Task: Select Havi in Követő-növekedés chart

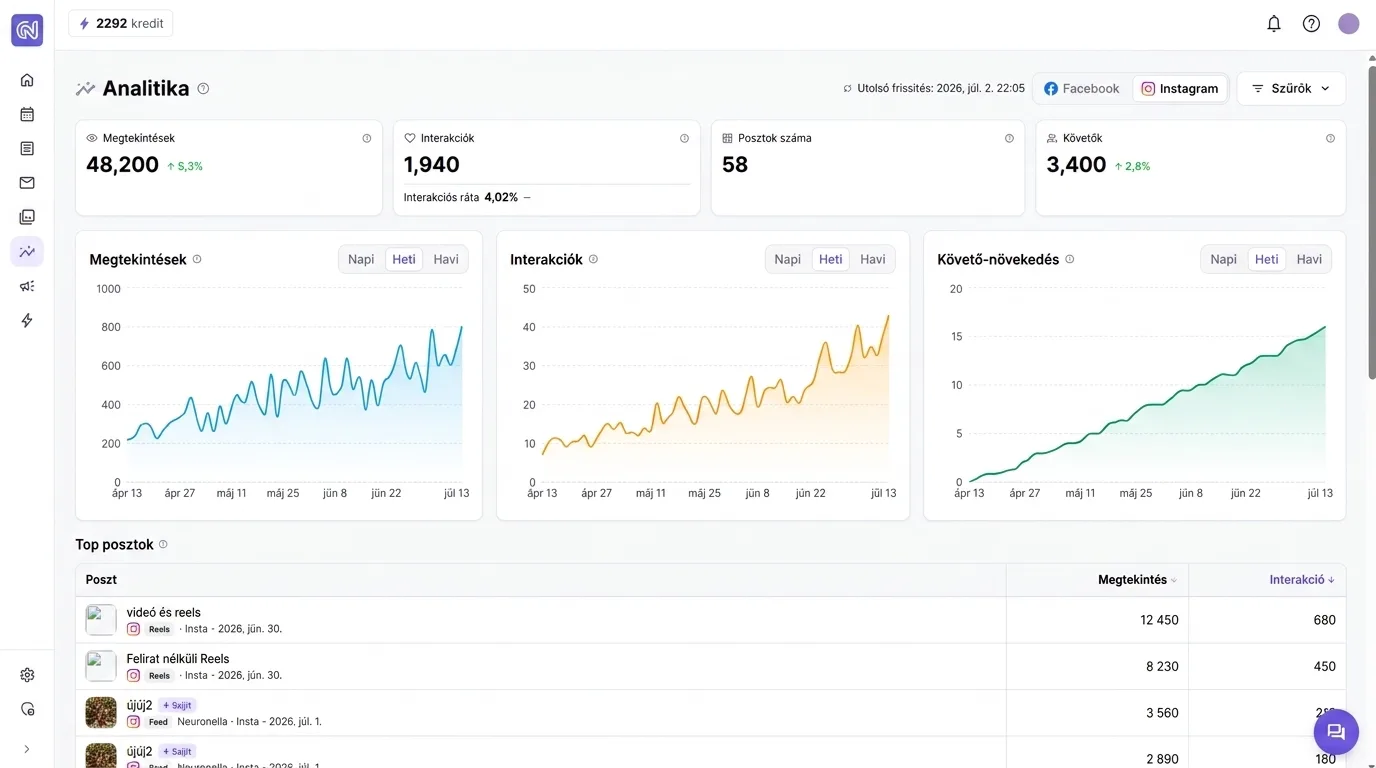Action: pos(1309,259)
